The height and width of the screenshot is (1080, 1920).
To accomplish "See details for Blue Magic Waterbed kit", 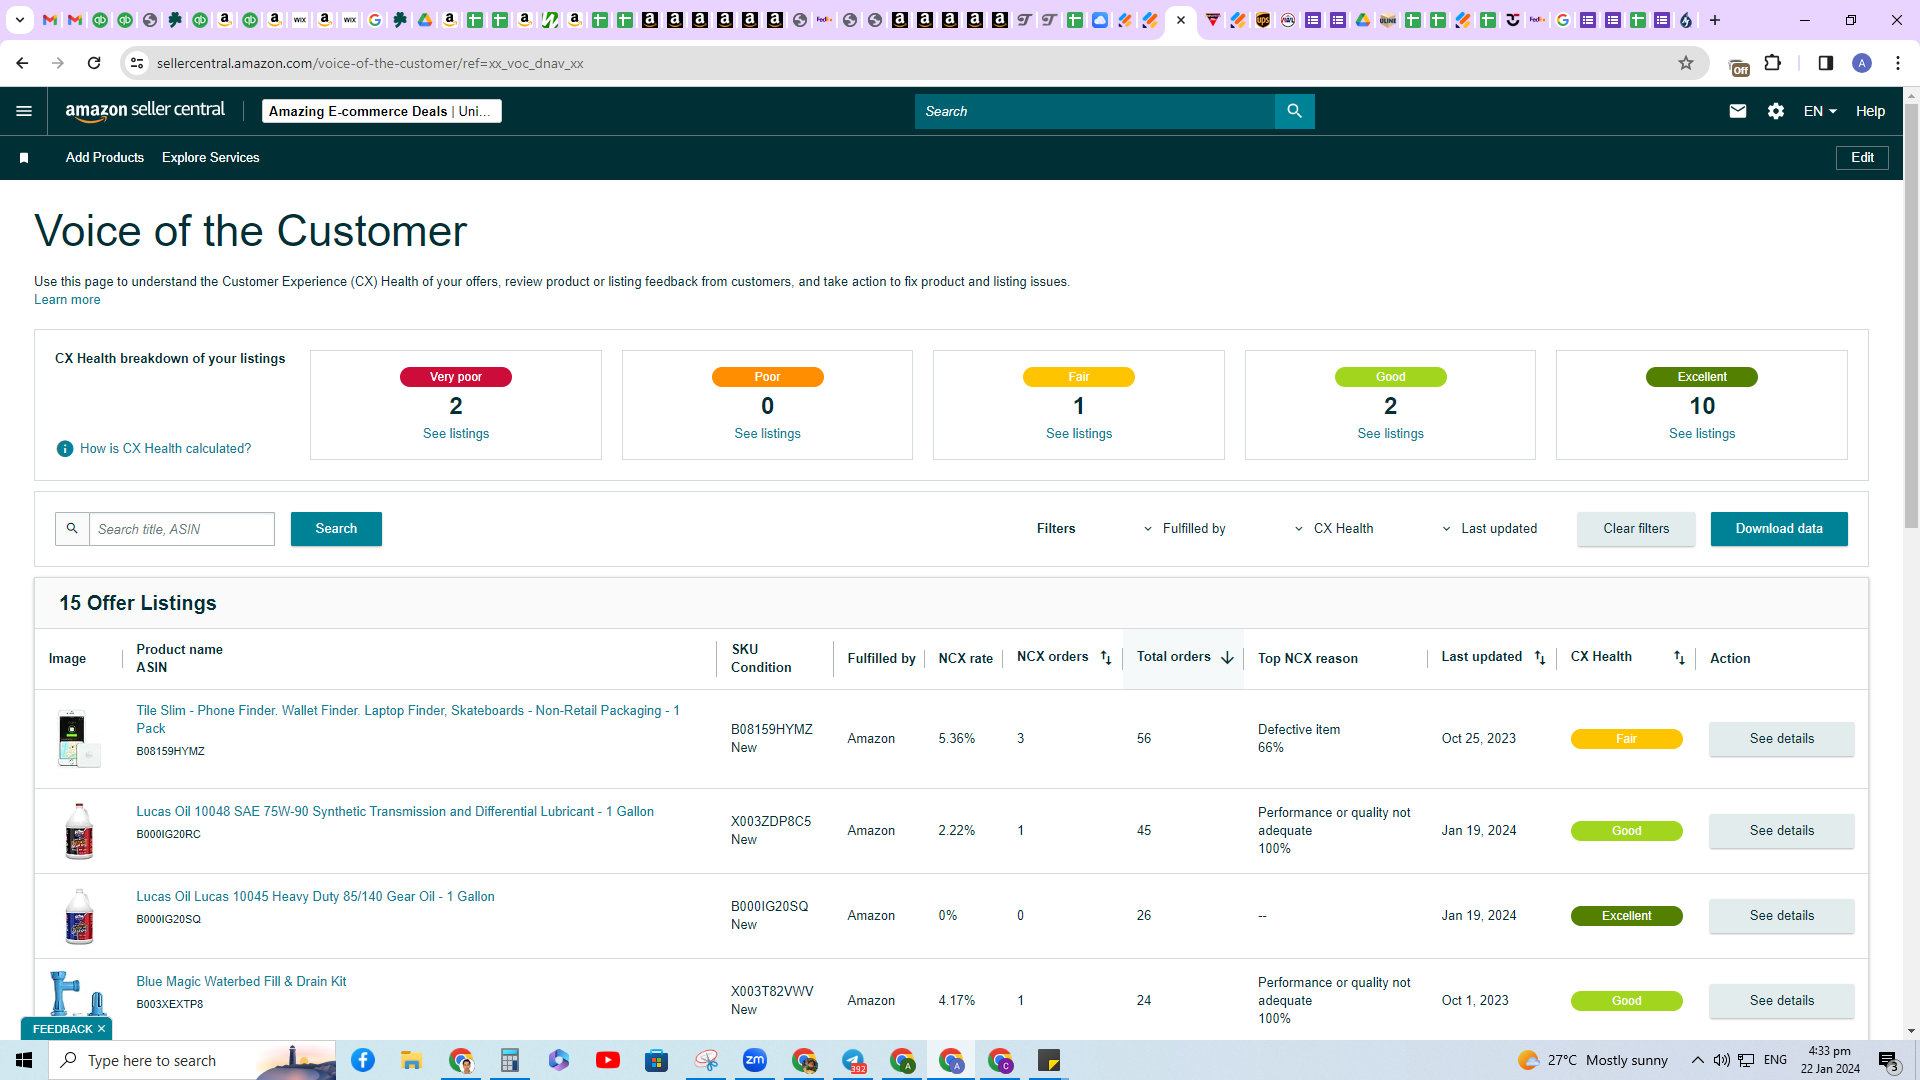I will click(1781, 1001).
